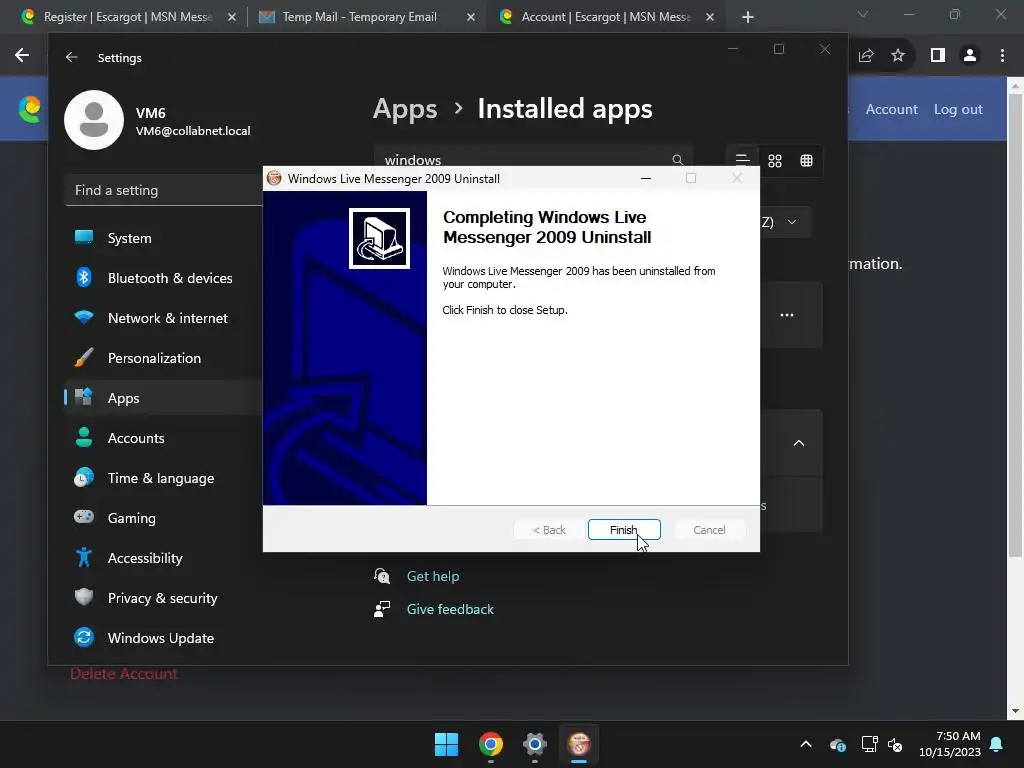
Task: Open the Chrome side panel
Action: point(938,56)
